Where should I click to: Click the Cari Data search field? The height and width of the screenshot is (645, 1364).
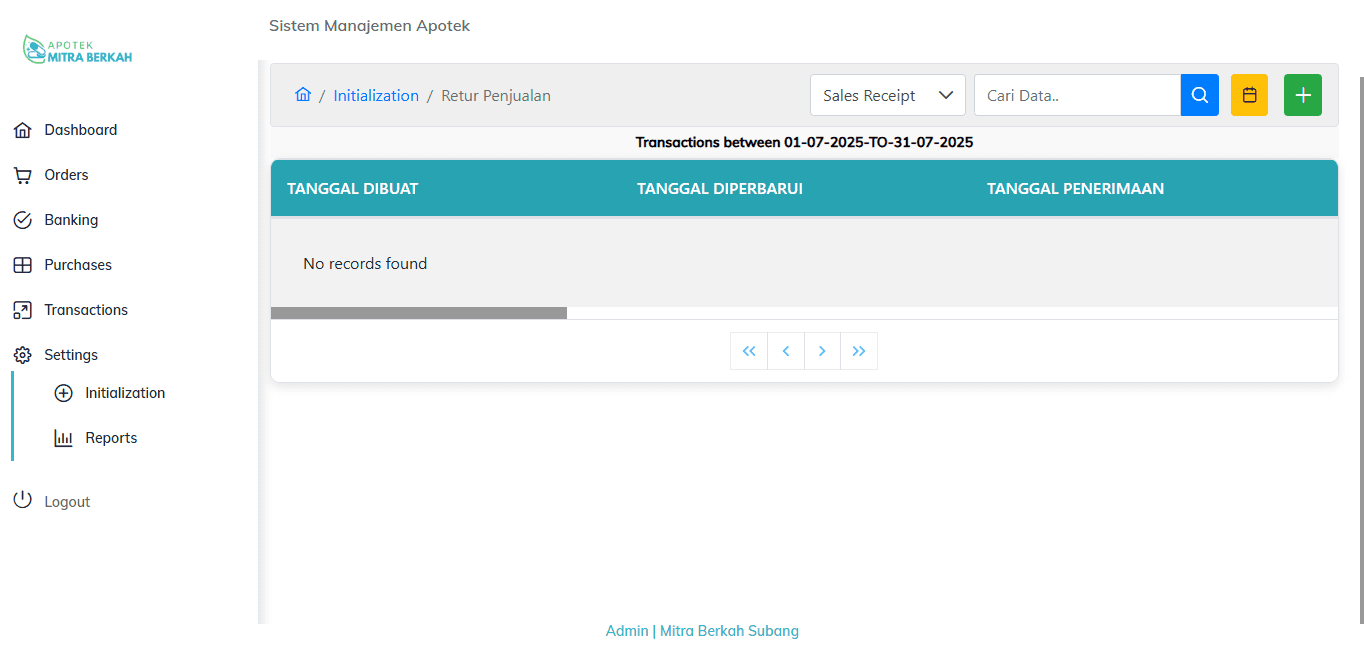1076,95
